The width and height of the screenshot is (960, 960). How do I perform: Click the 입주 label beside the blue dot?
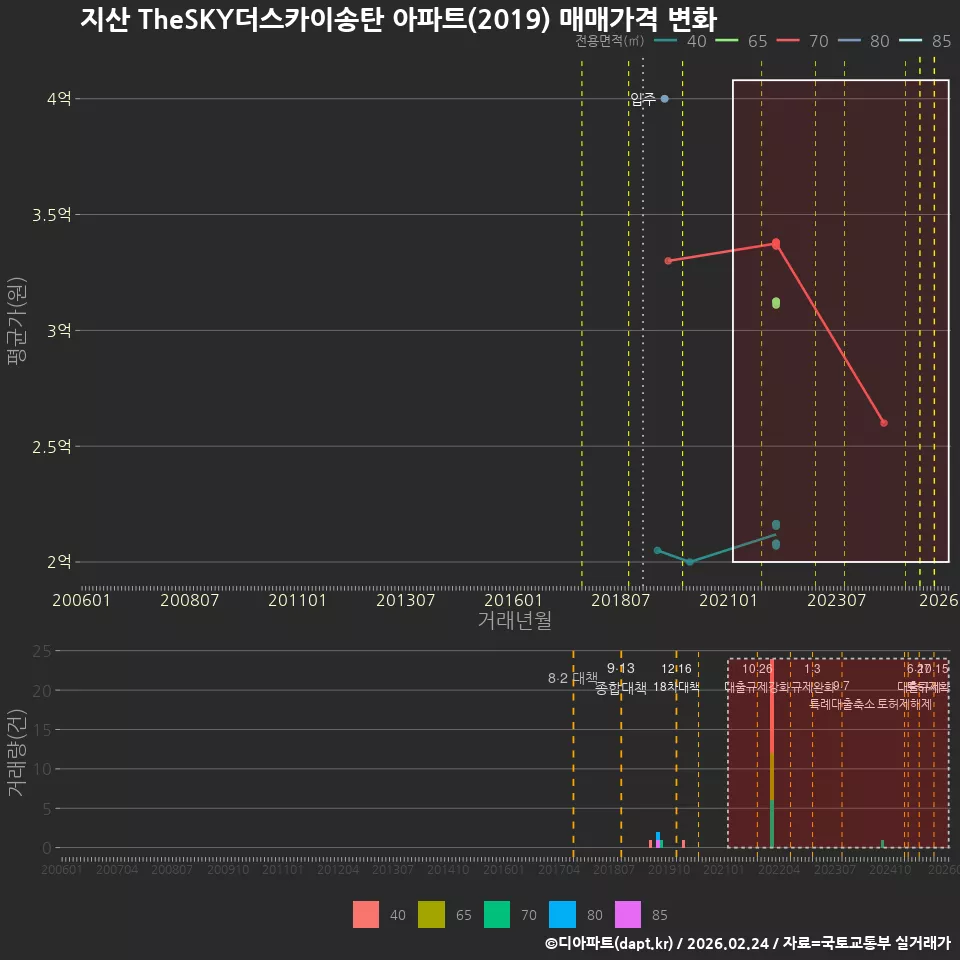click(643, 99)
